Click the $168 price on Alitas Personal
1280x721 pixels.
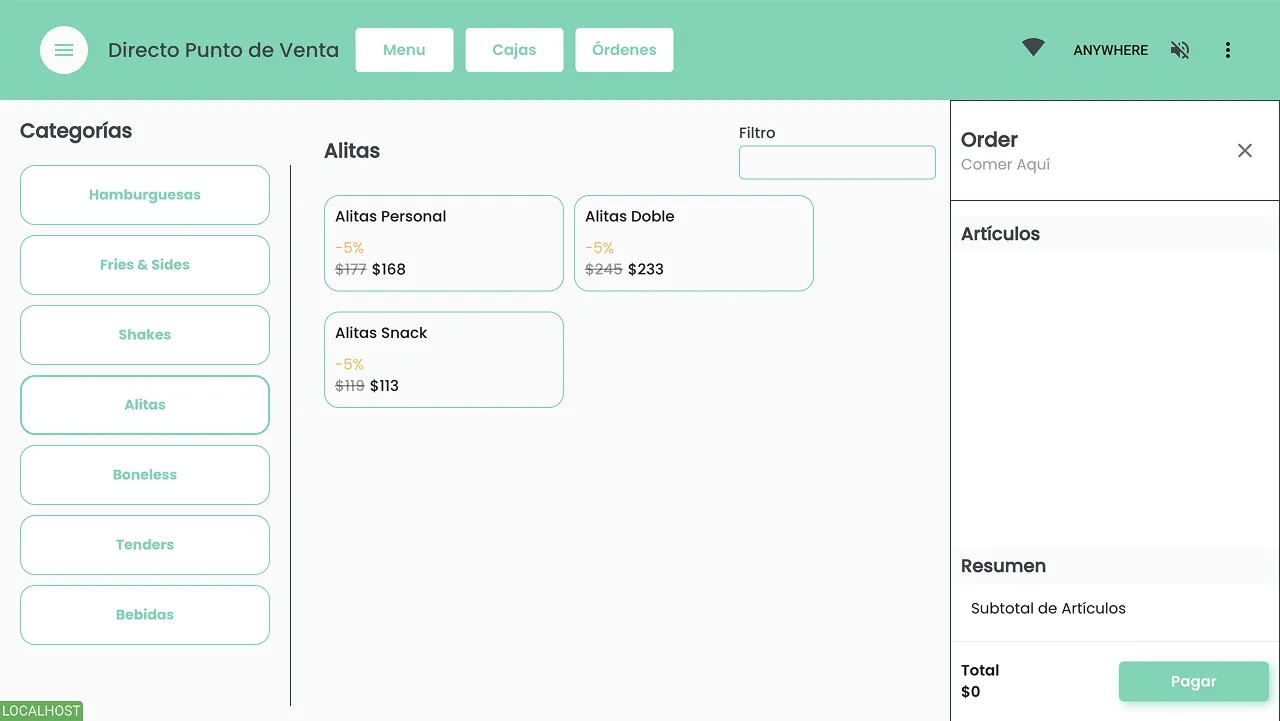click(x=389, y=269)
